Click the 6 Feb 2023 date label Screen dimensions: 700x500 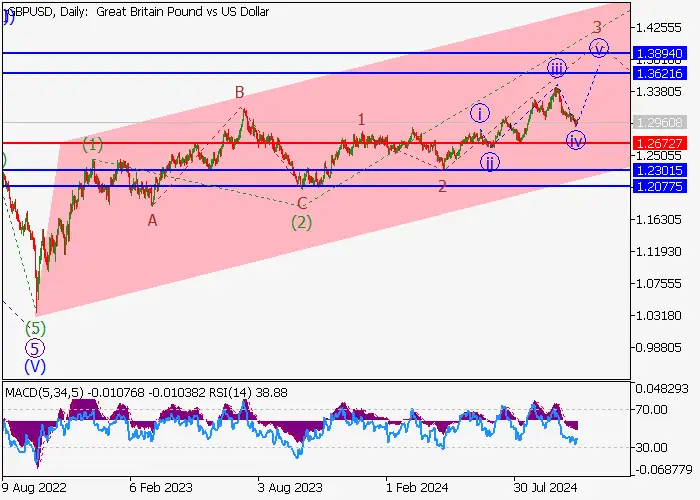(161, 487)
